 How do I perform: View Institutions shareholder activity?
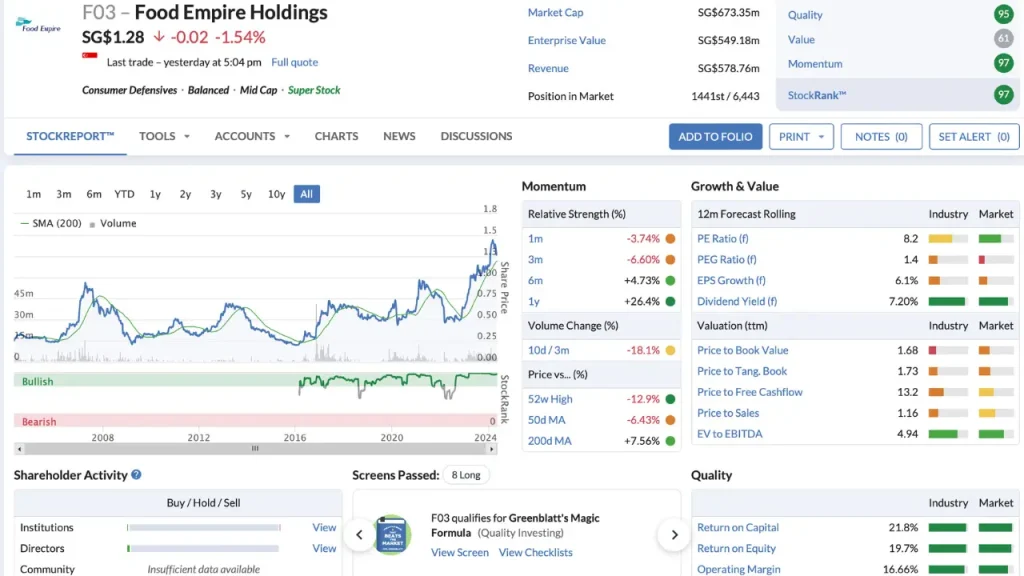[324, 528]
